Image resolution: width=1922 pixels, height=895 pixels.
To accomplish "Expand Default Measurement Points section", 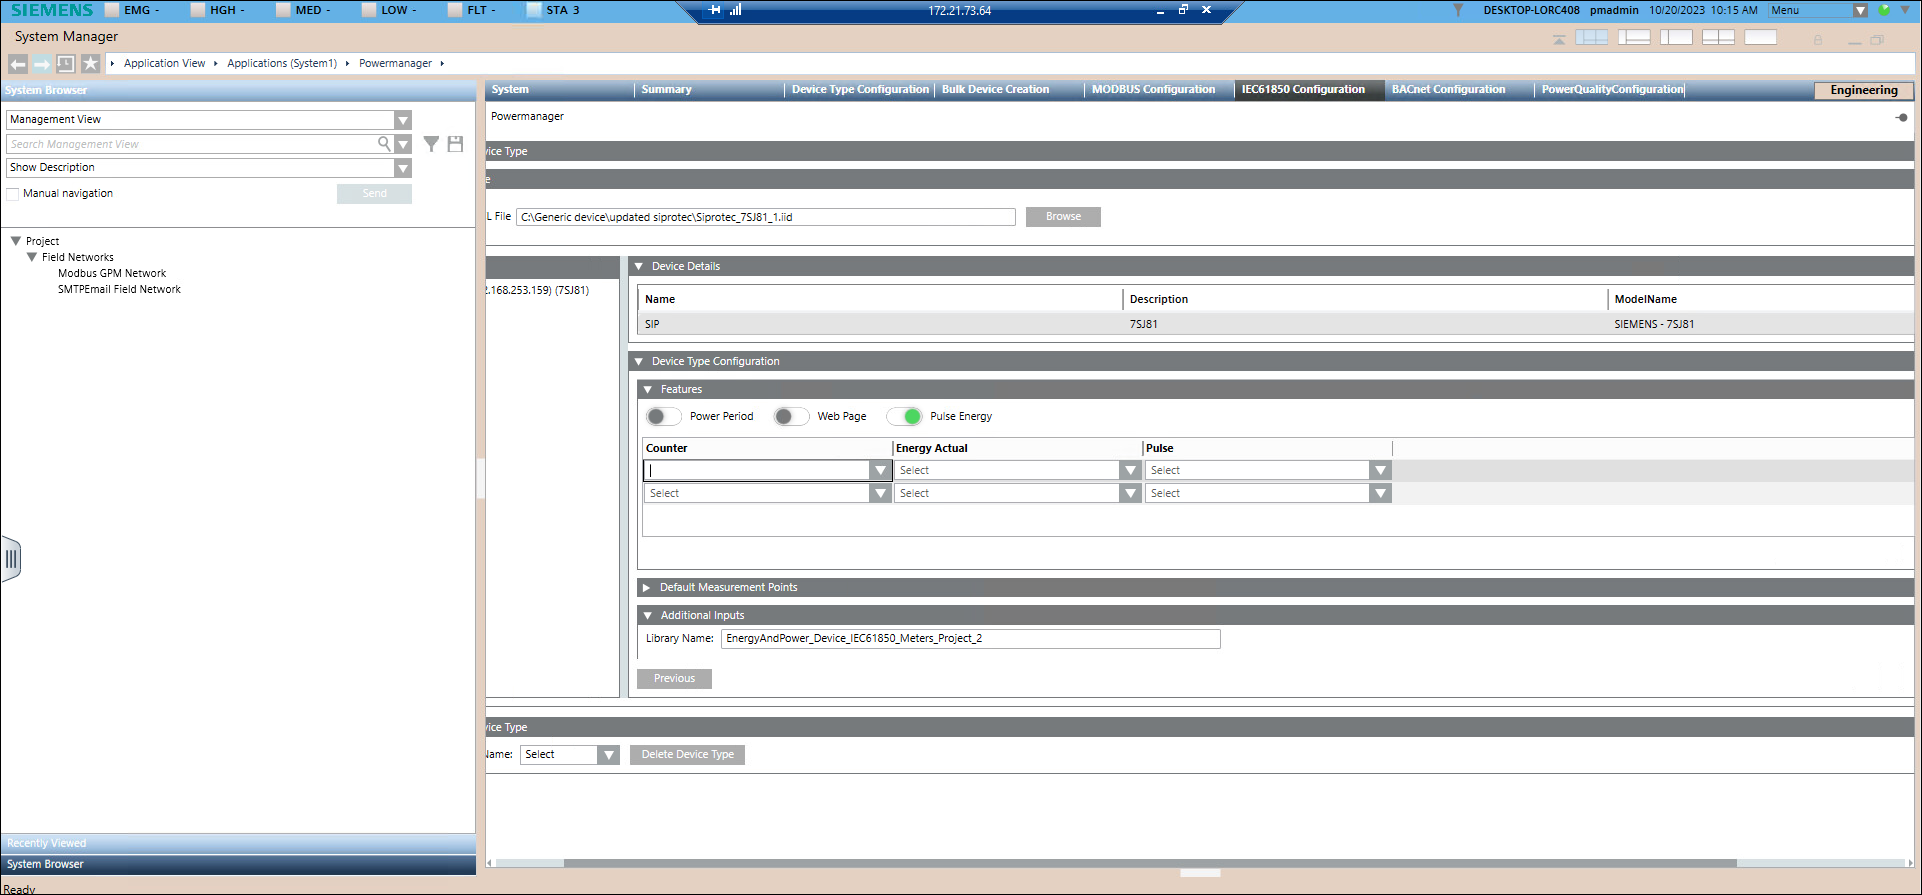I will tap(647, 588).
